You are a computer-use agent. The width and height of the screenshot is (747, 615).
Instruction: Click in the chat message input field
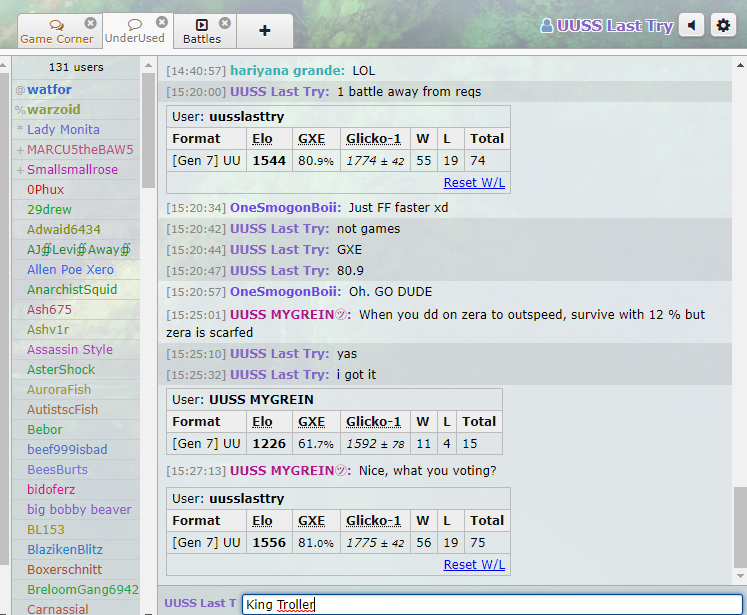point(490,604)
